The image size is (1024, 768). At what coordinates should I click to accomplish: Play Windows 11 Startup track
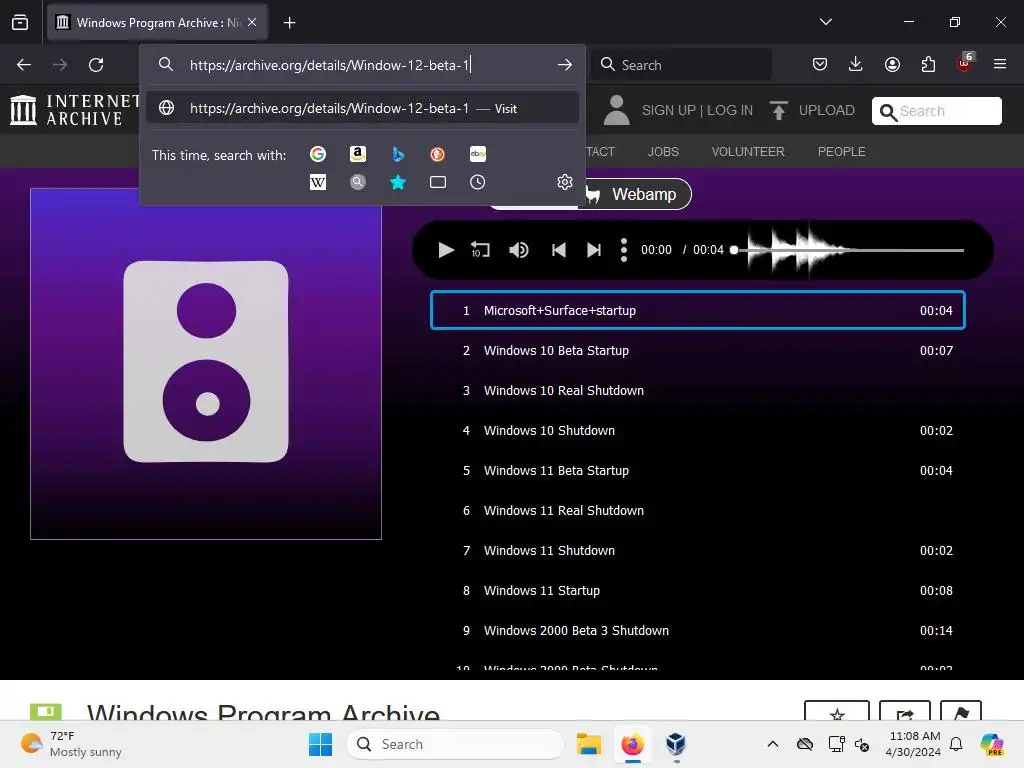[697, 590]
